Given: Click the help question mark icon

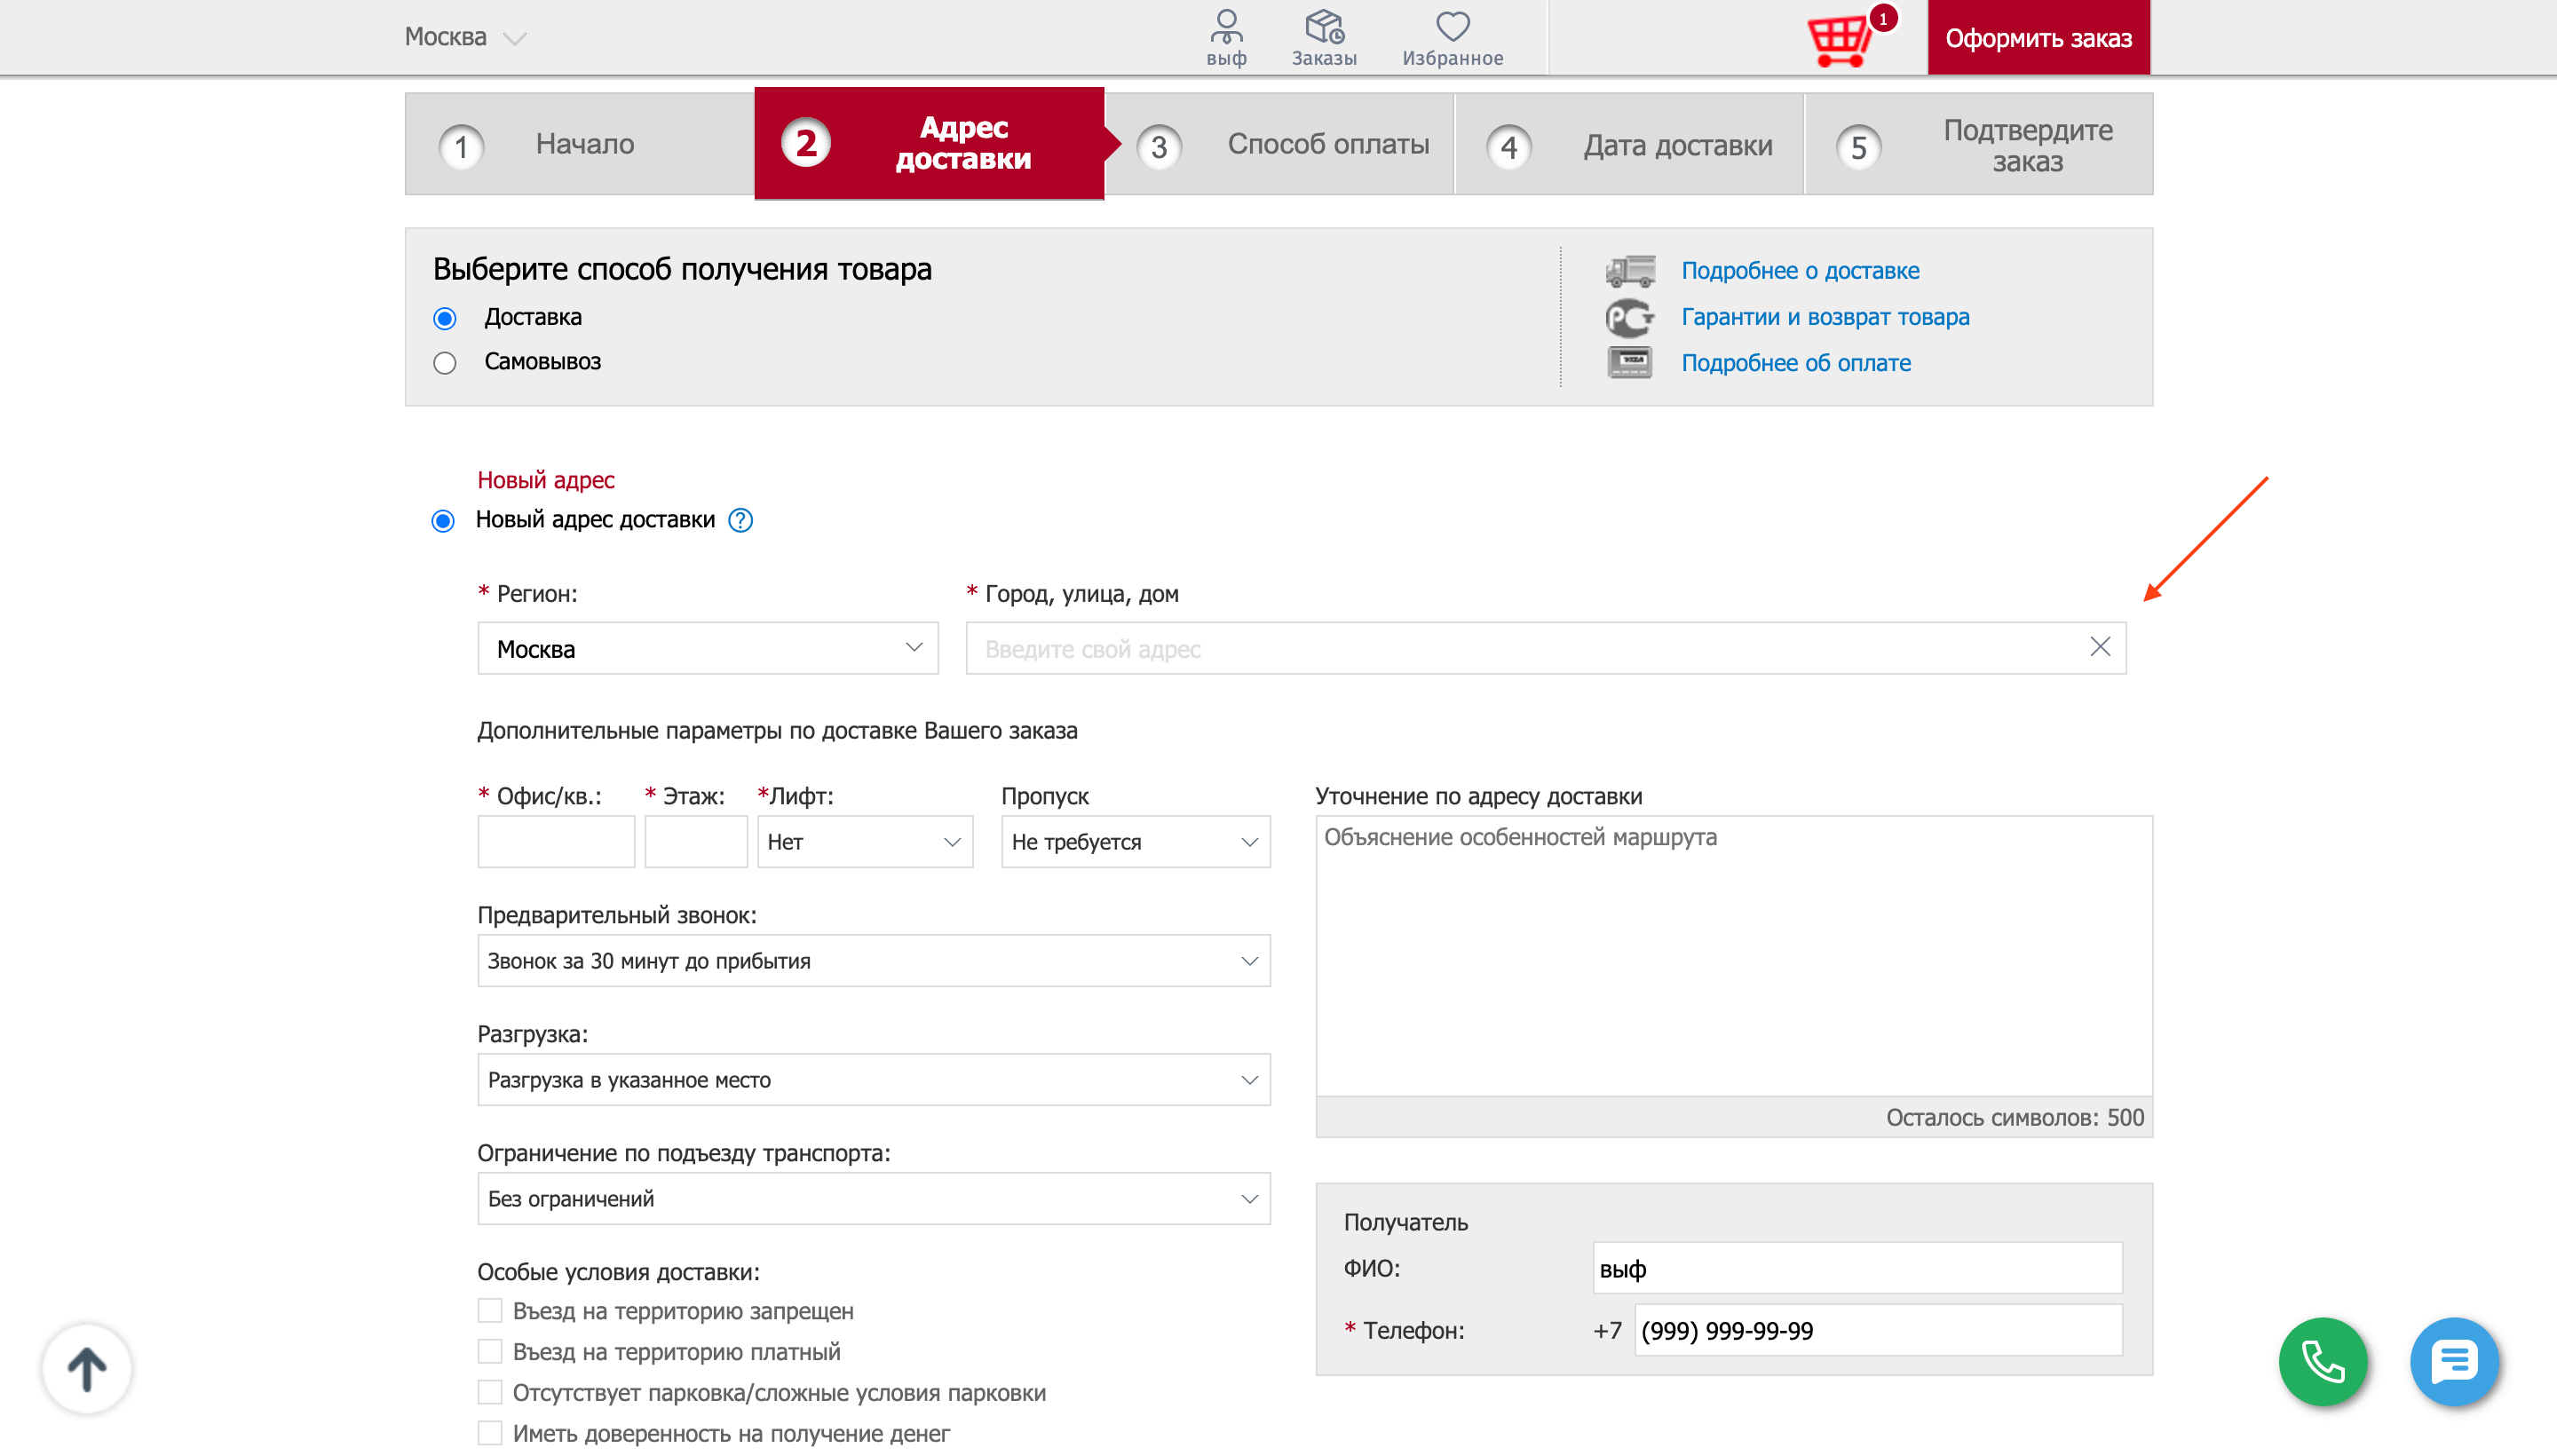Looking at the screenshot, I should click(740, 520).
